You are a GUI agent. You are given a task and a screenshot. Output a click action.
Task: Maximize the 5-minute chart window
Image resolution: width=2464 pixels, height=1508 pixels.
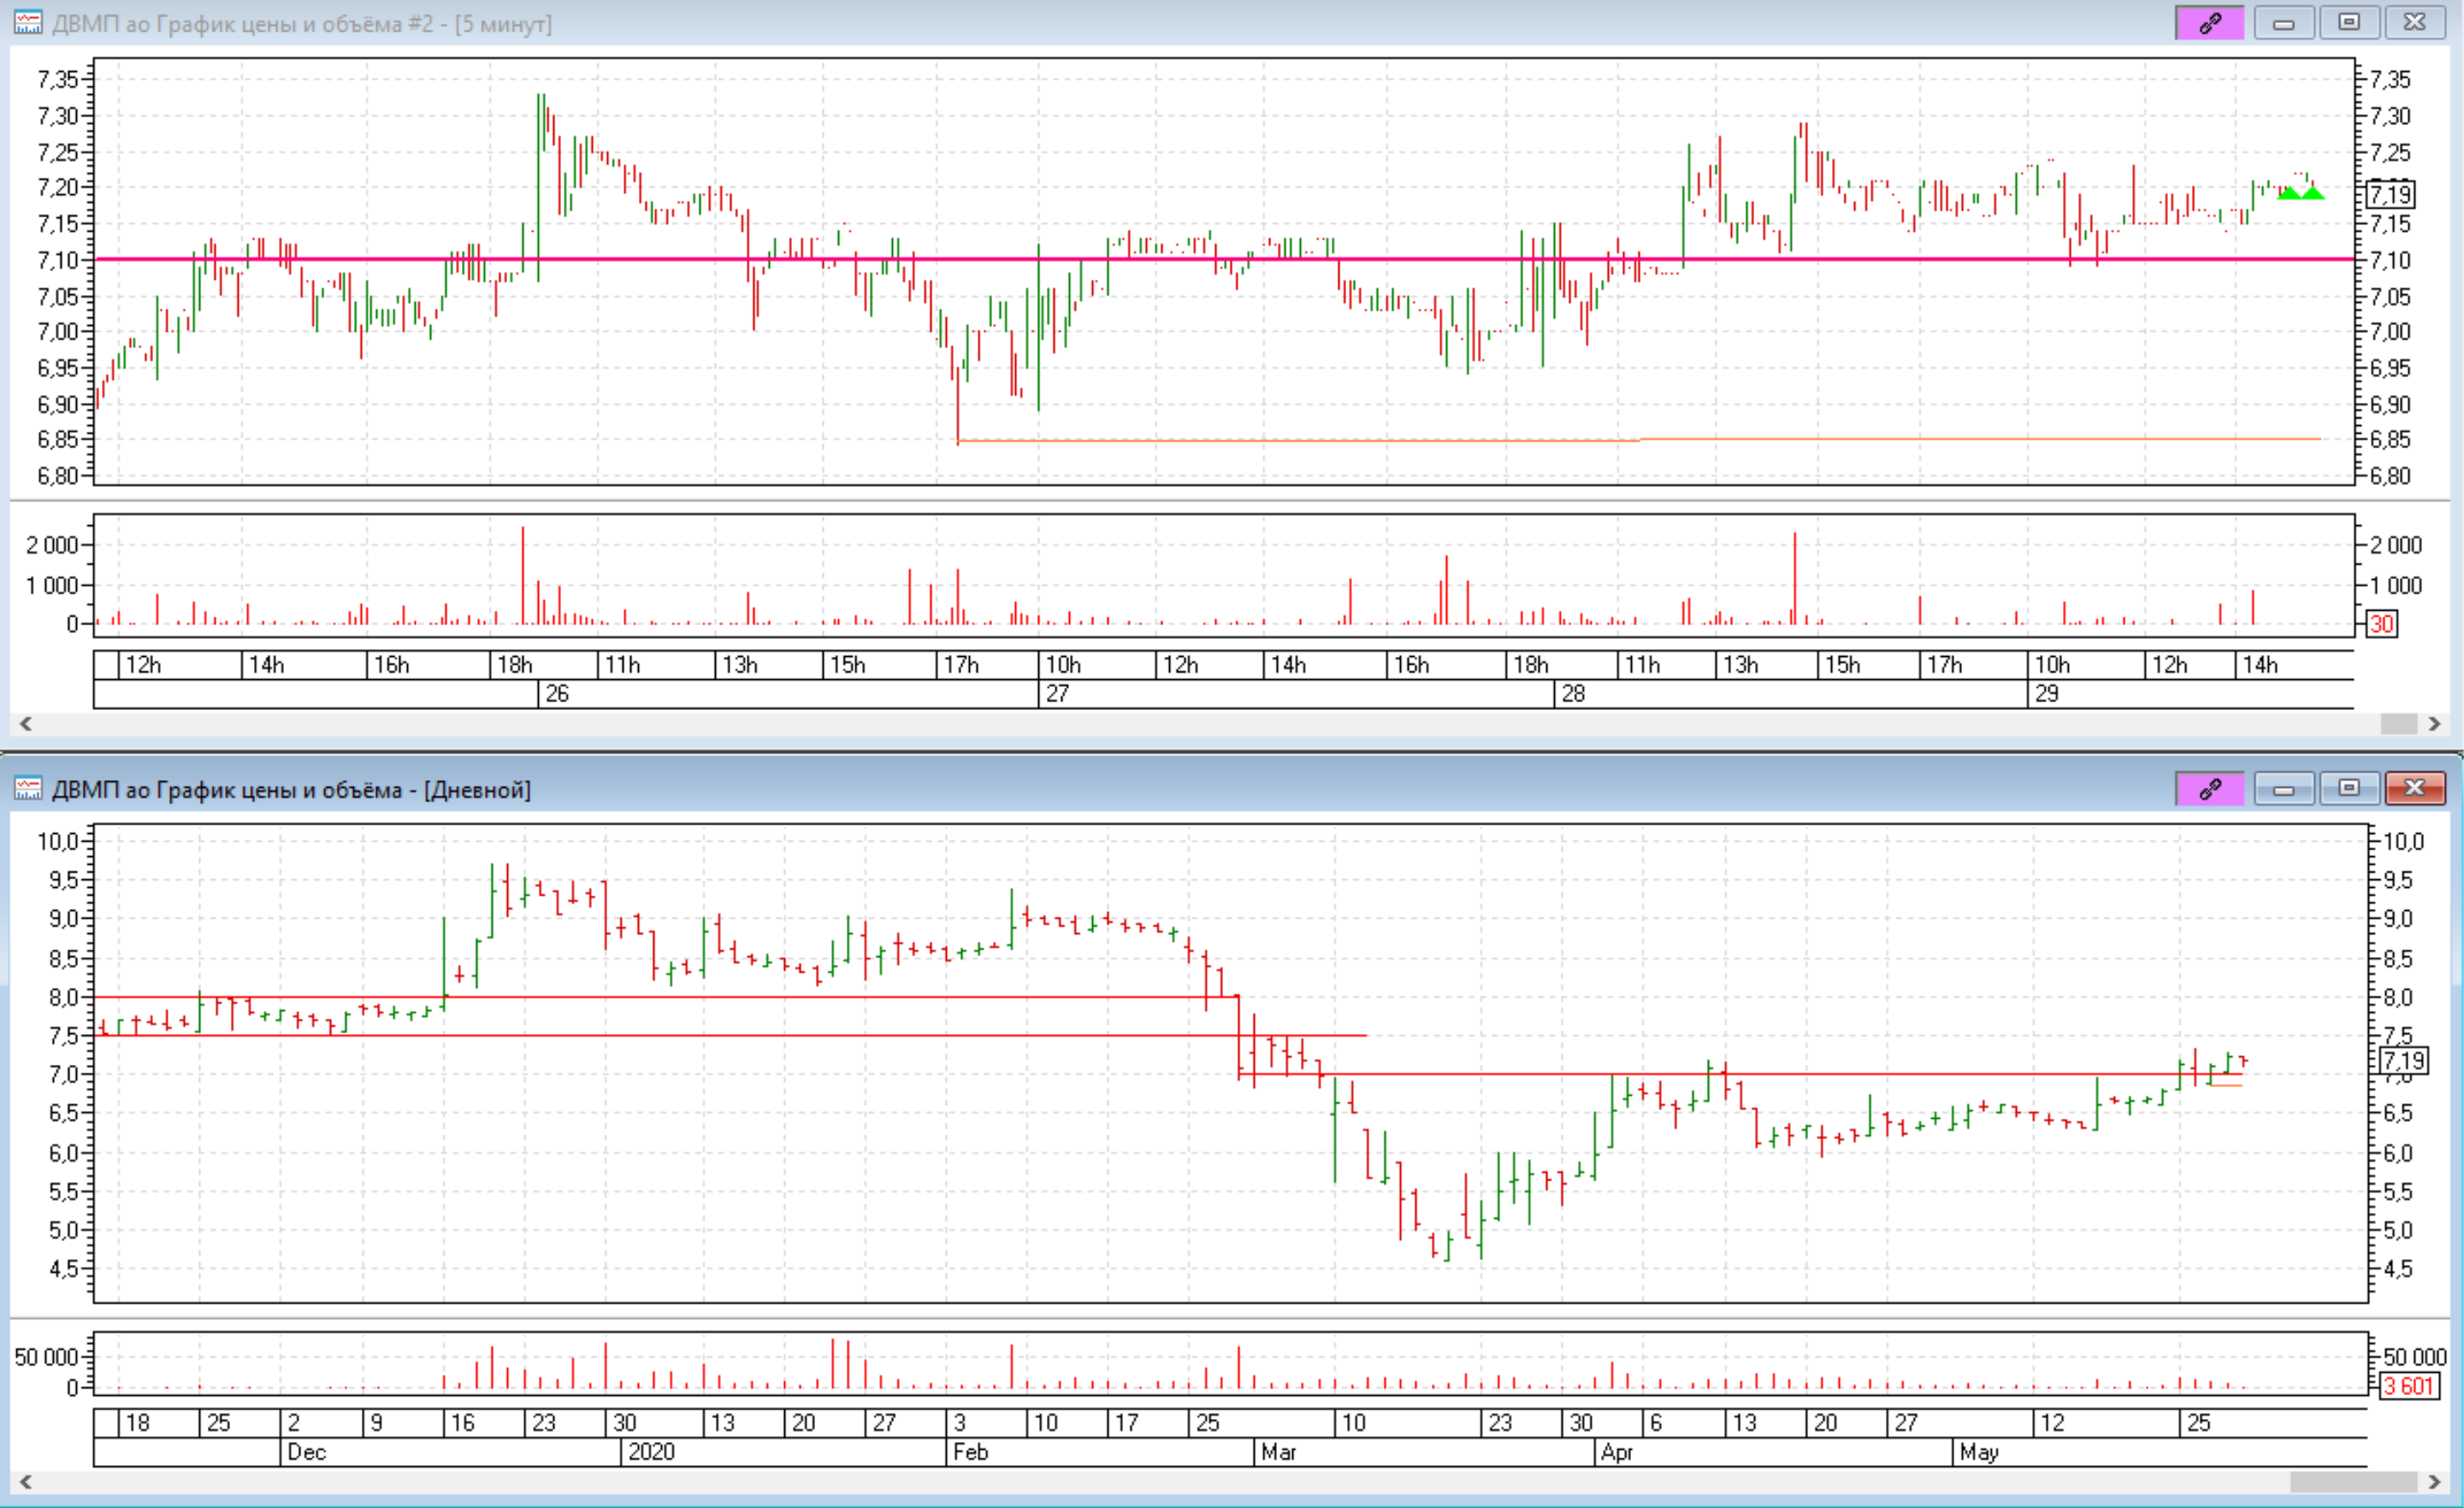(x=2349, y=23)
